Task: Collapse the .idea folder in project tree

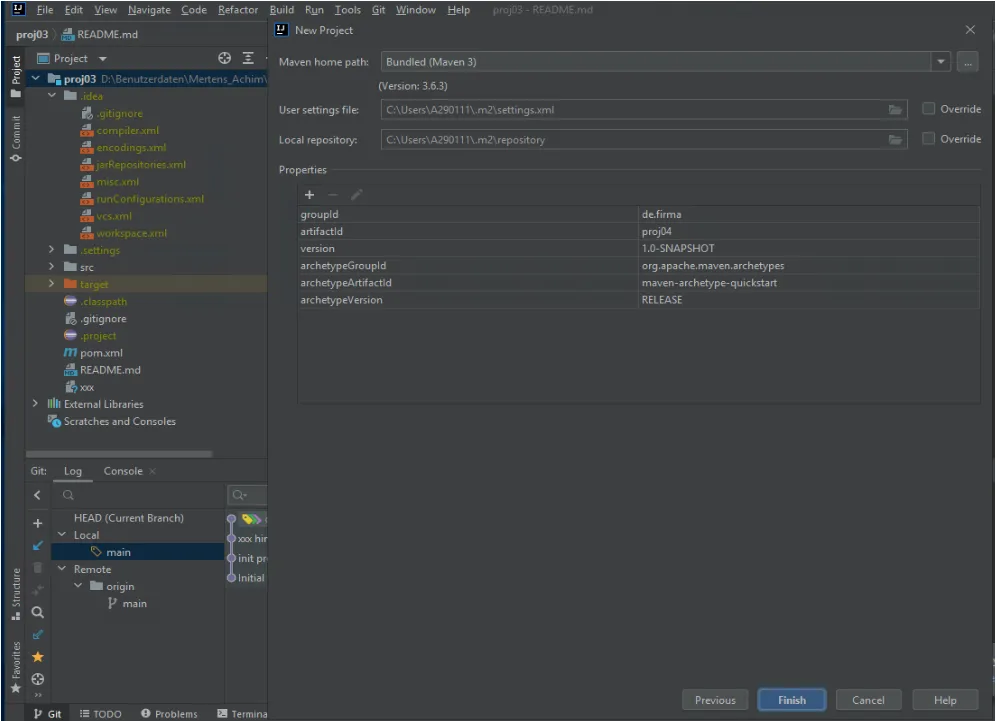Action: 52,96
